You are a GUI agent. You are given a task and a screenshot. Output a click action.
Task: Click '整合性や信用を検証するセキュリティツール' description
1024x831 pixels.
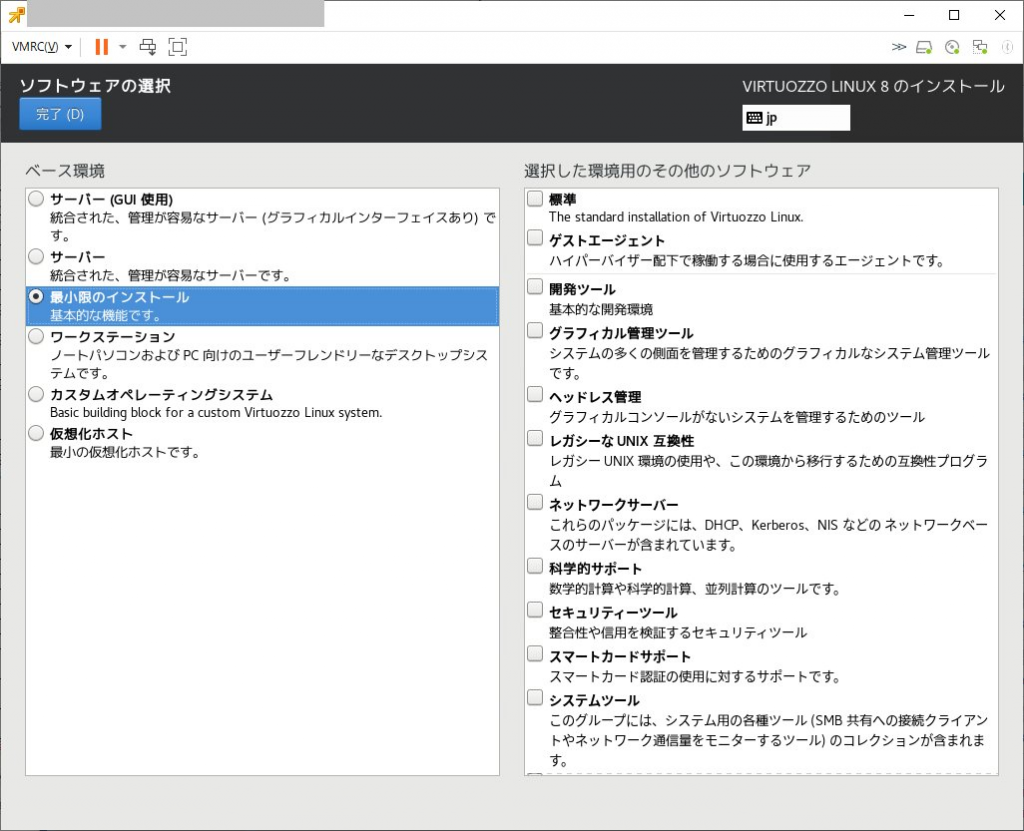678,632
